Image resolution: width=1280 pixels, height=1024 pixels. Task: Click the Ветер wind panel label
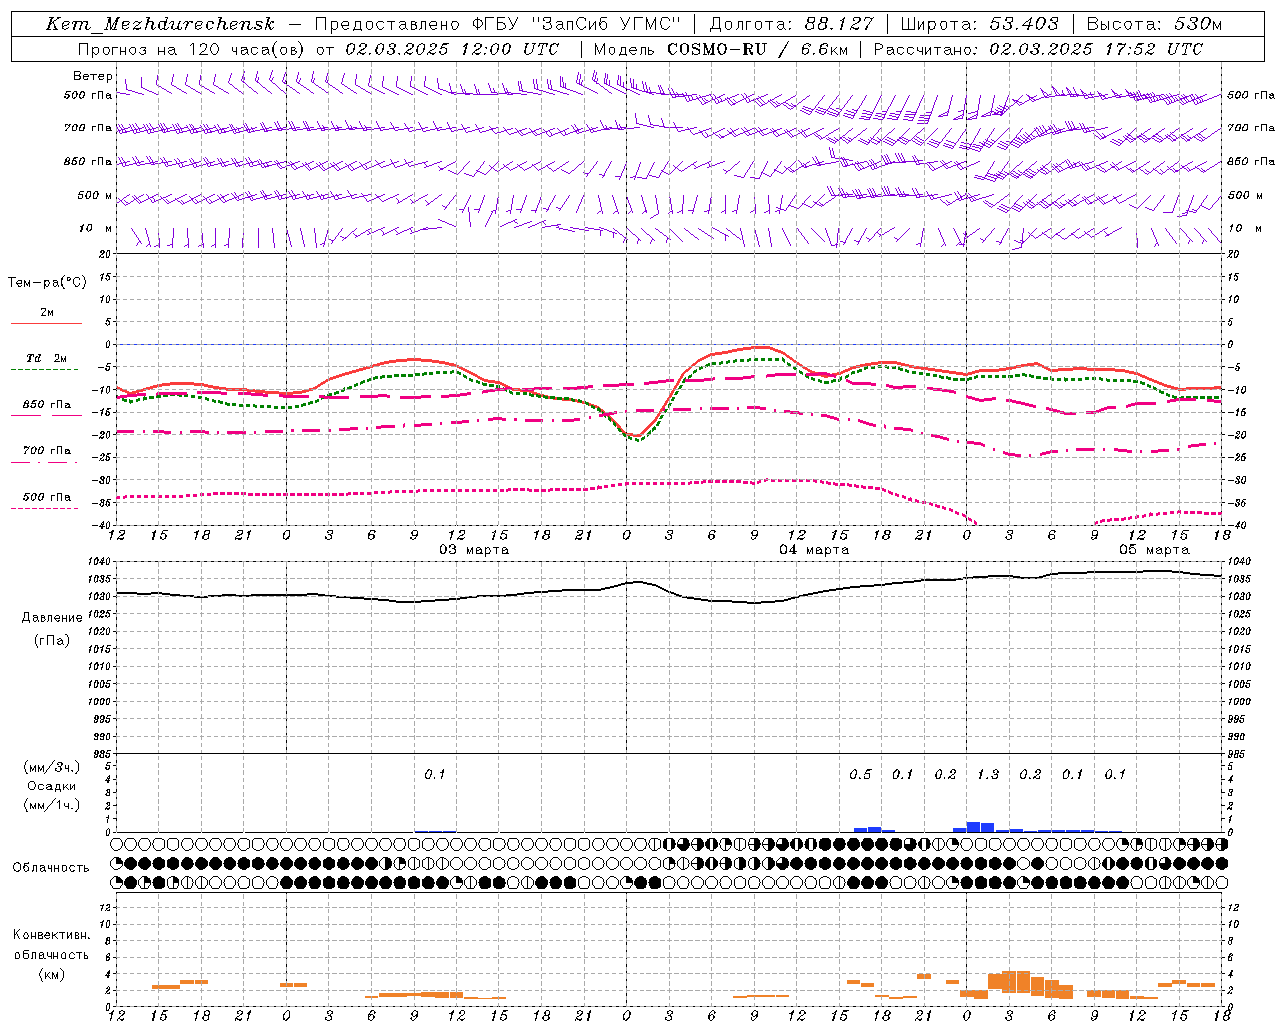click(93, 76)
